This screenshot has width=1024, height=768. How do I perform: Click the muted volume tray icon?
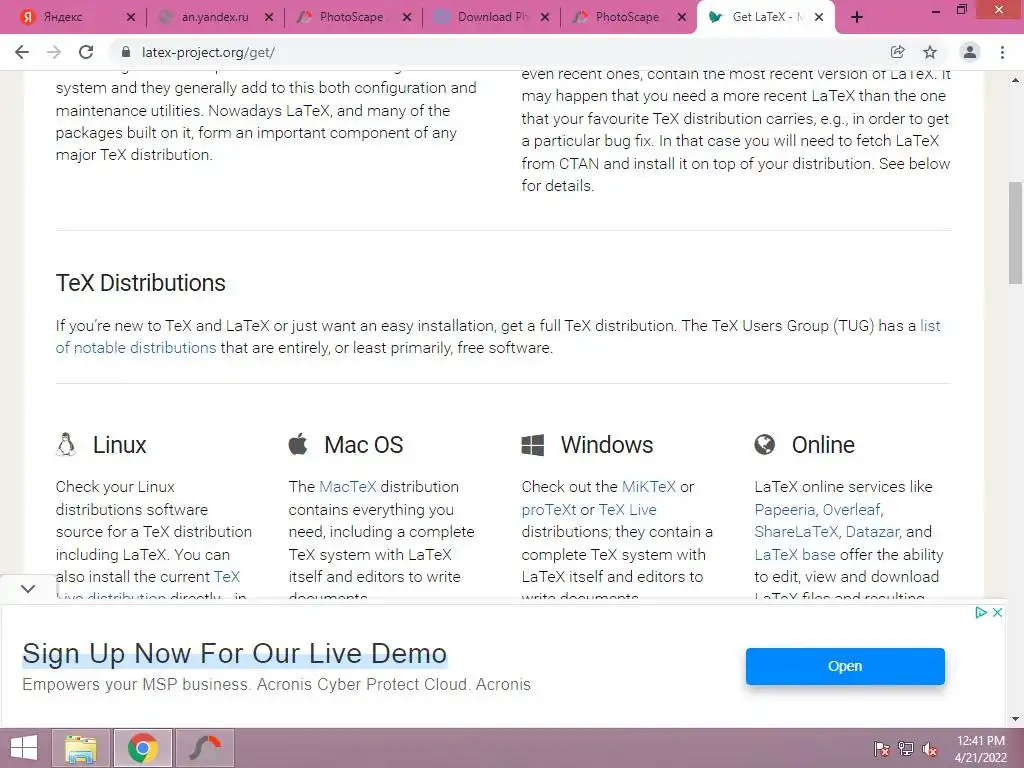pyautogui.click(x=930, y=749)
